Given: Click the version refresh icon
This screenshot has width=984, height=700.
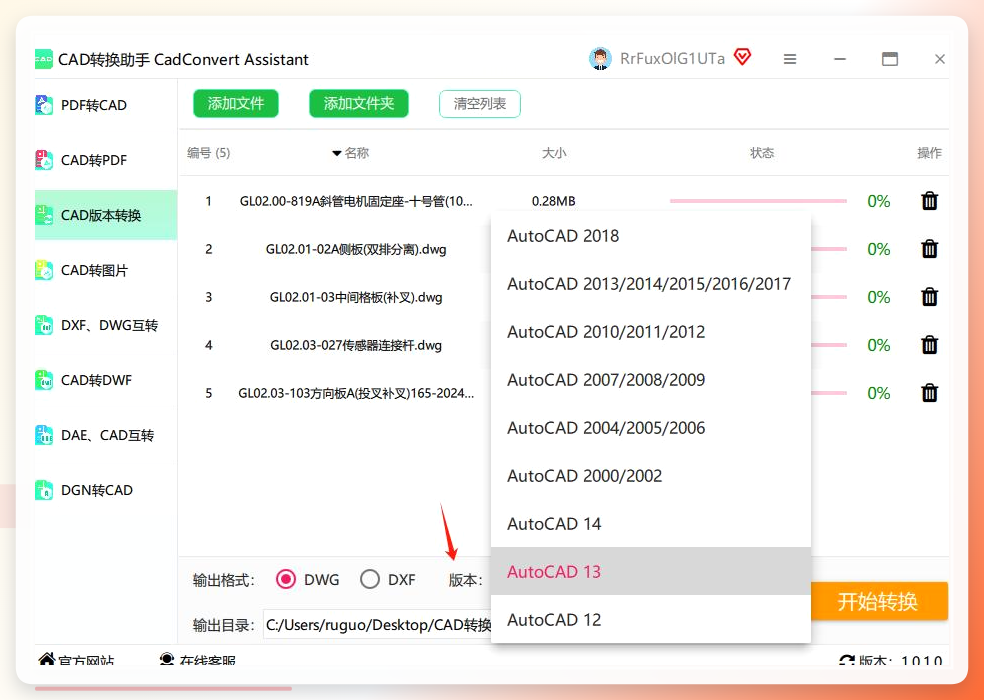Looking at the screenshot, I should [847, 660].
